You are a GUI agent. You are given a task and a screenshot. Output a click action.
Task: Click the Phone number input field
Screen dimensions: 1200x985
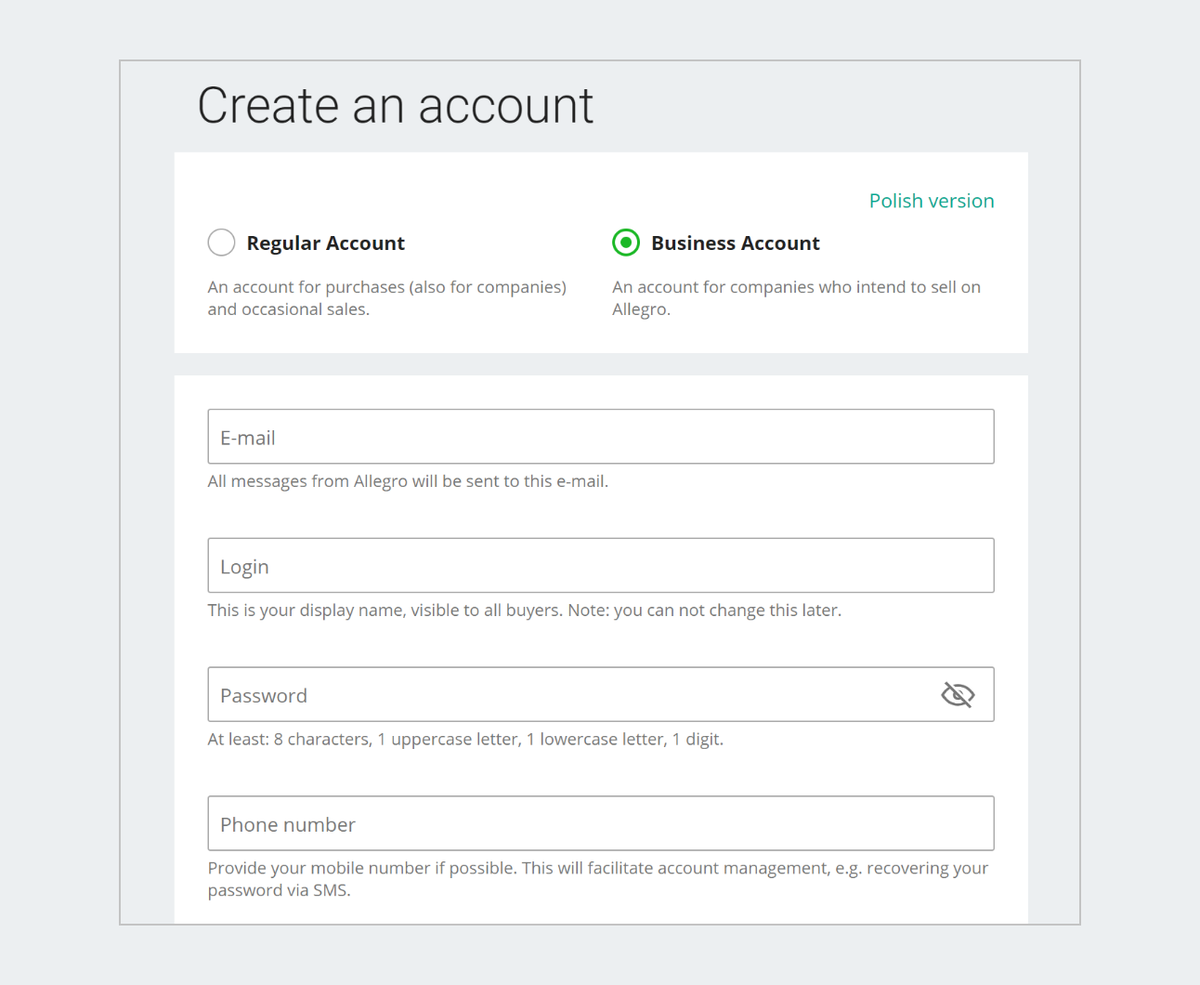coord(600,823)
